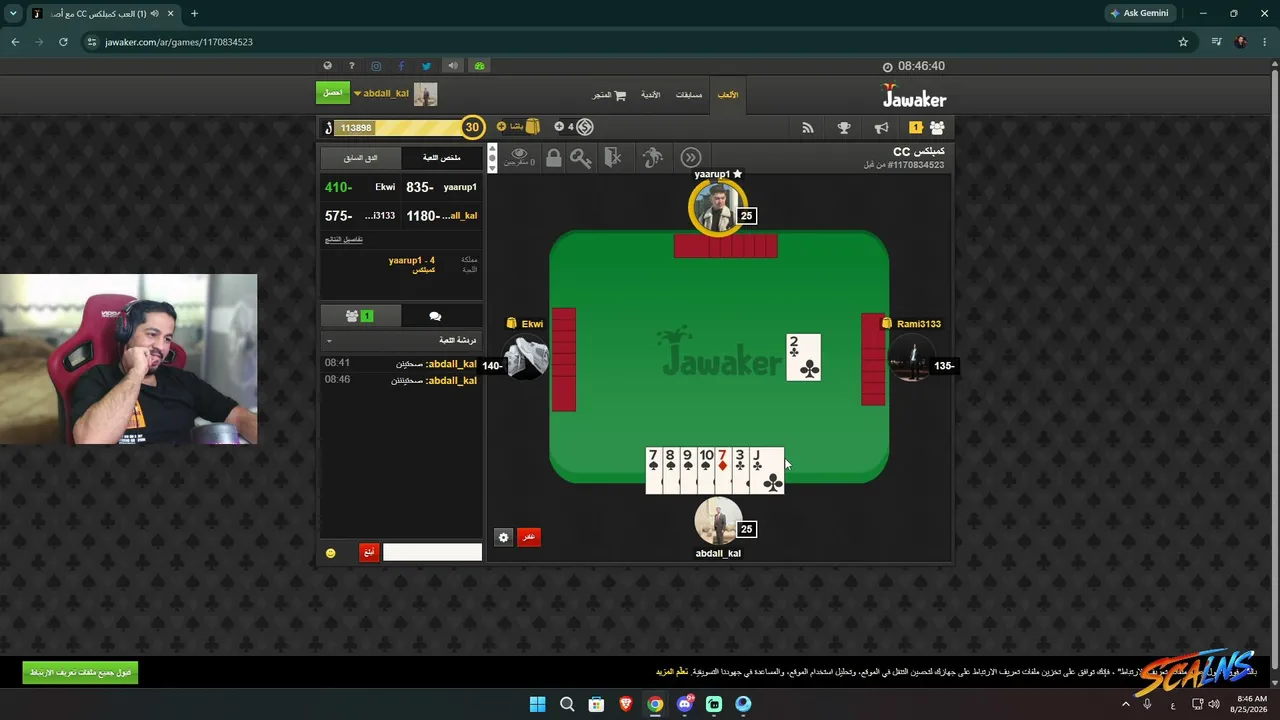This screenshot has height=720, width=1280.
Task: Open the trophy leaderboard icon
Action: [844, 128]
